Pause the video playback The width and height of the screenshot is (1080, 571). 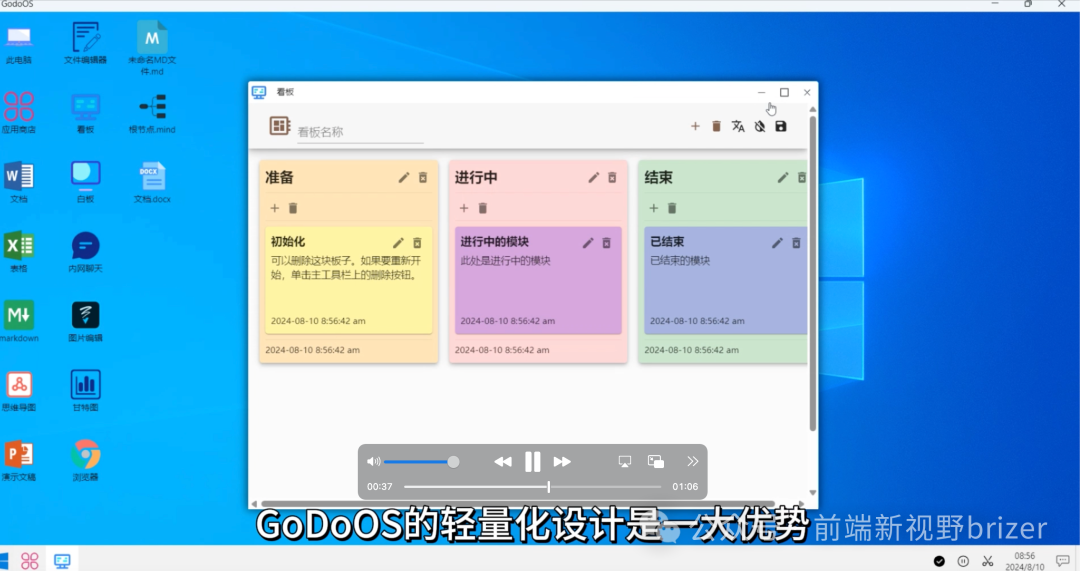pos(532,461)
